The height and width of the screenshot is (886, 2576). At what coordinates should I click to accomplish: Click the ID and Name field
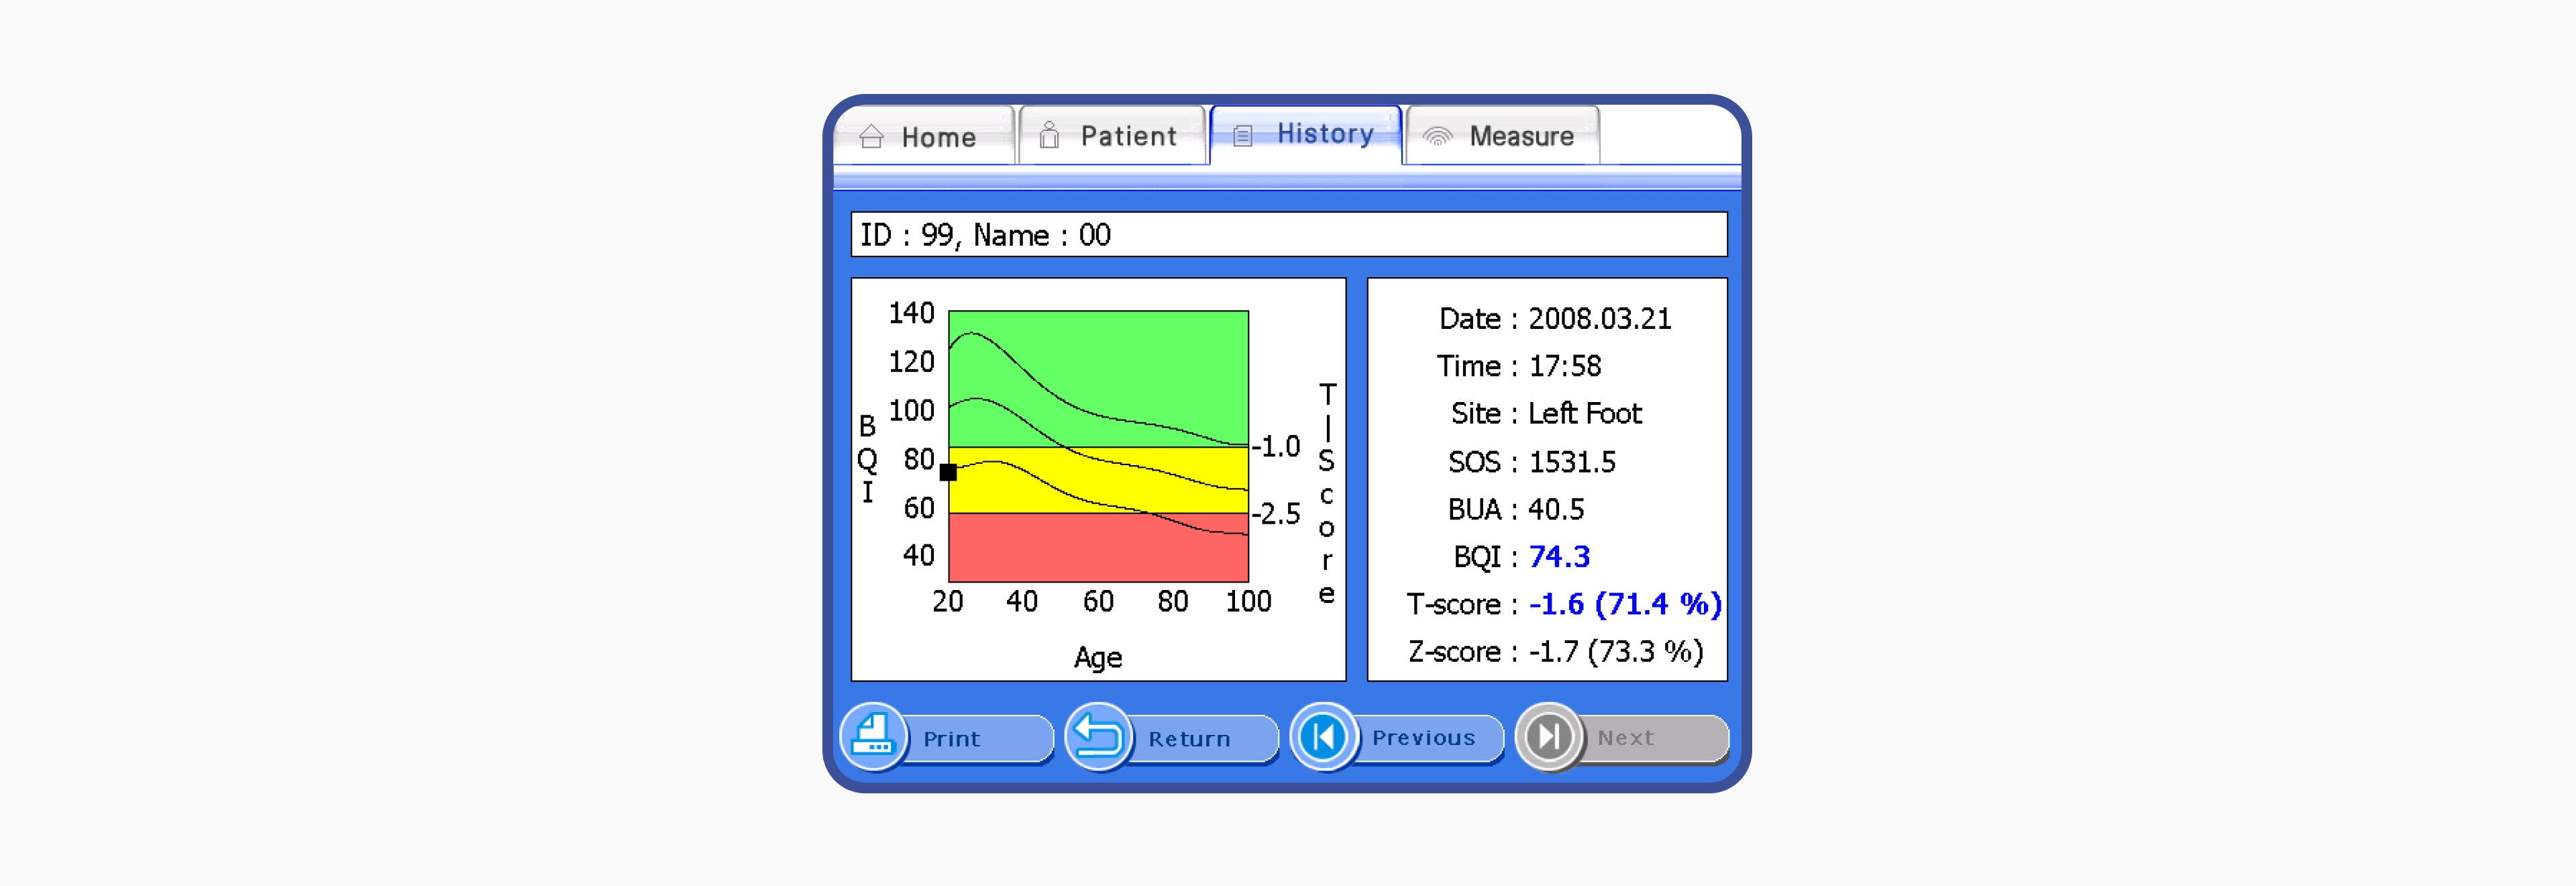pos(1288,235)
